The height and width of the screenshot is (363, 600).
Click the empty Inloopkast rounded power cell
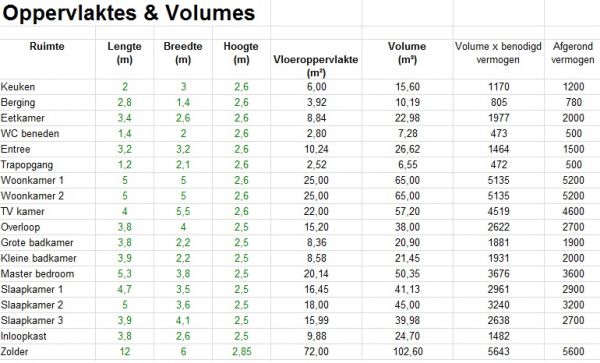(x=572, y=336)
